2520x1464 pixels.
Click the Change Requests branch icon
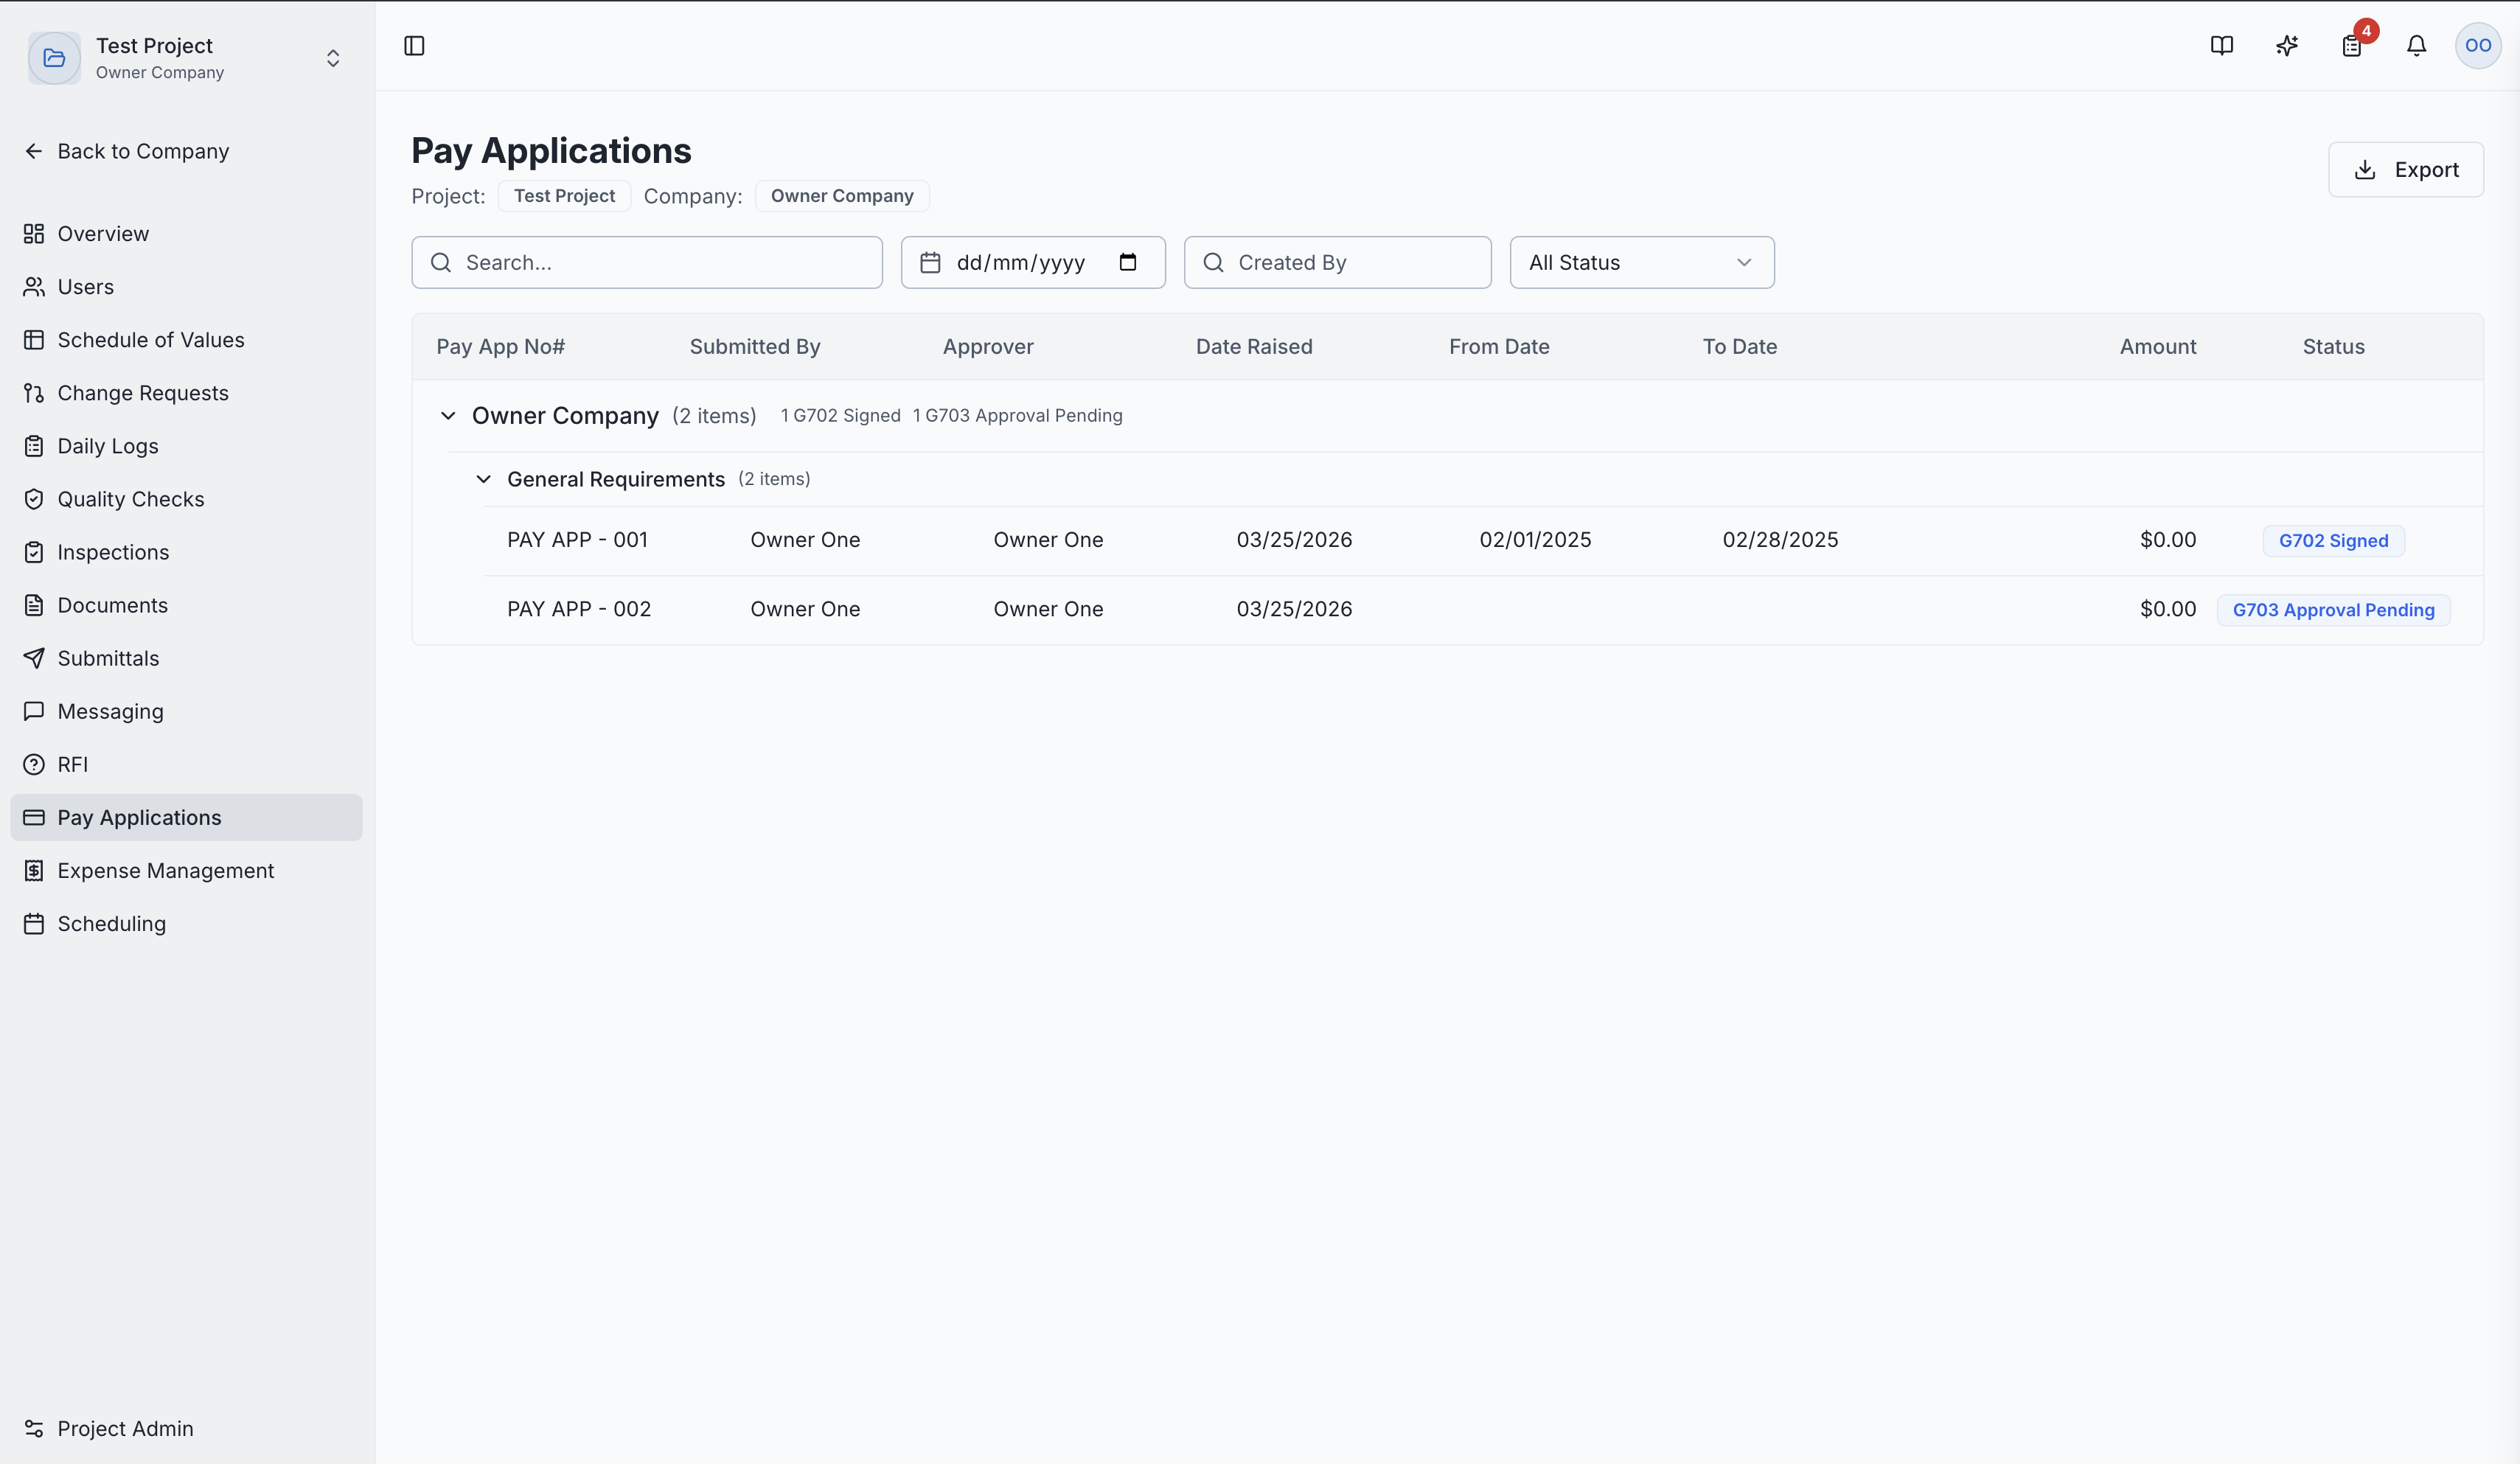(34, 392)
